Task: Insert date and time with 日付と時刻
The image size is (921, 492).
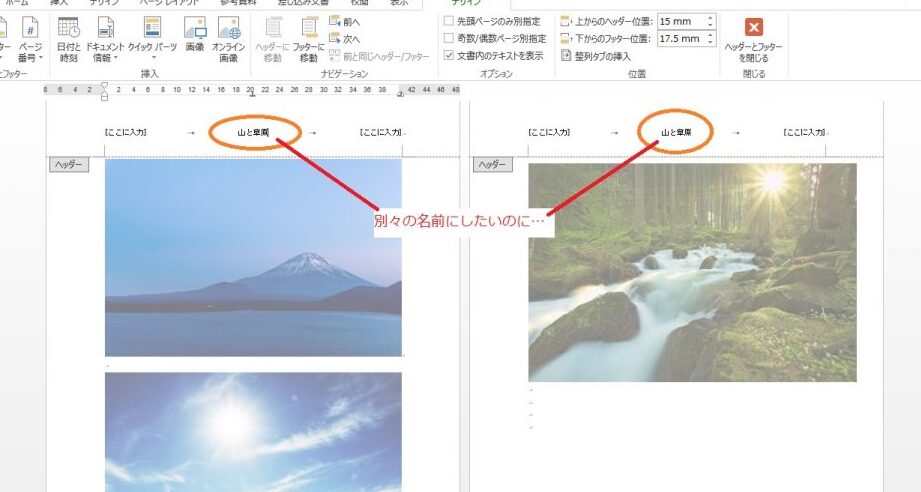Action: pos(69,40)
